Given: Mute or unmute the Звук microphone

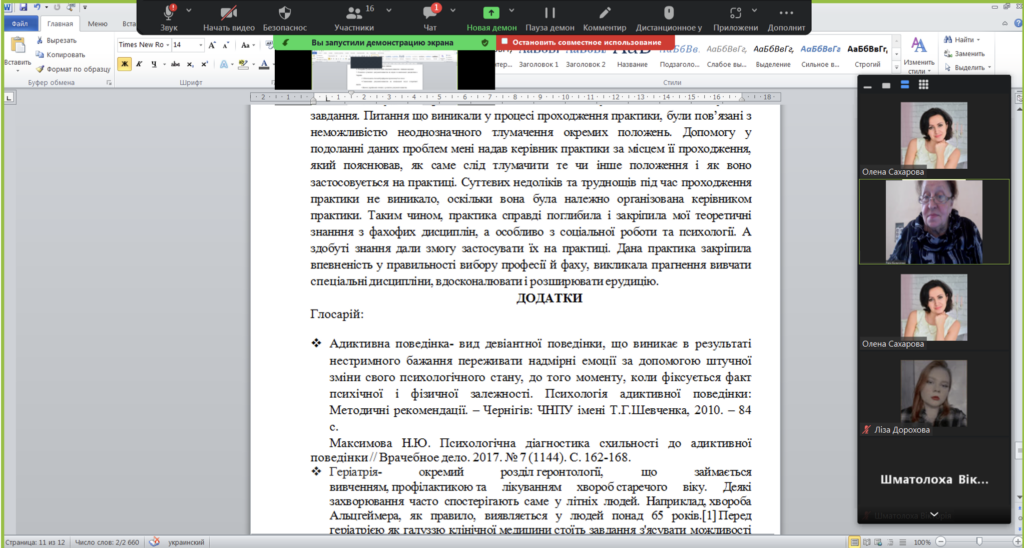Looking at the screenshot, I should (168, 18).
